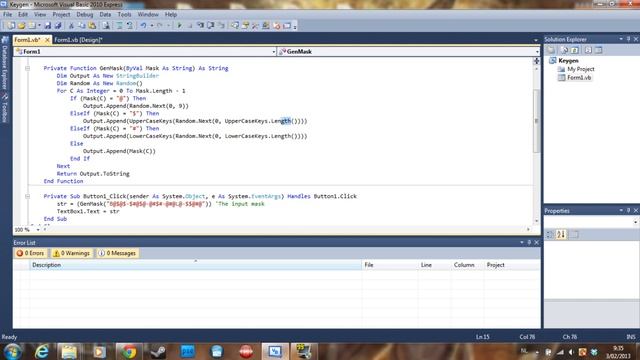This screenshot has width=640, height=360.
Task: Pin the Error List panel
Action: (529, 242)
